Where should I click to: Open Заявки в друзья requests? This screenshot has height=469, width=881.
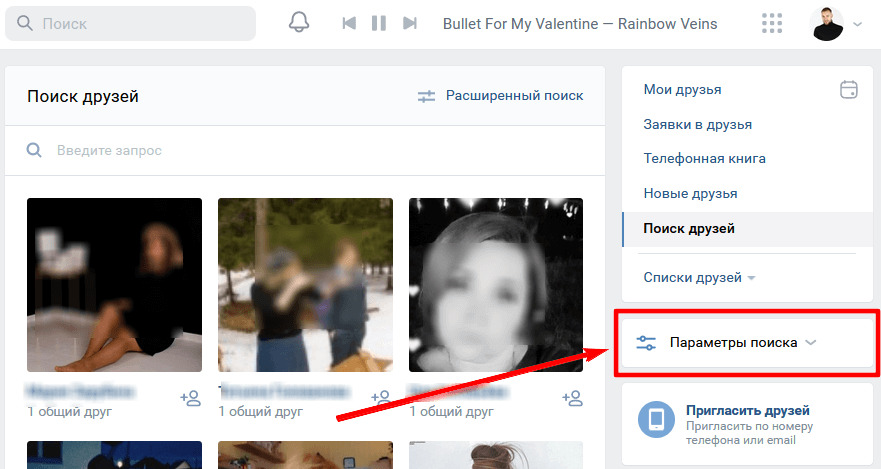pos(698,124)
